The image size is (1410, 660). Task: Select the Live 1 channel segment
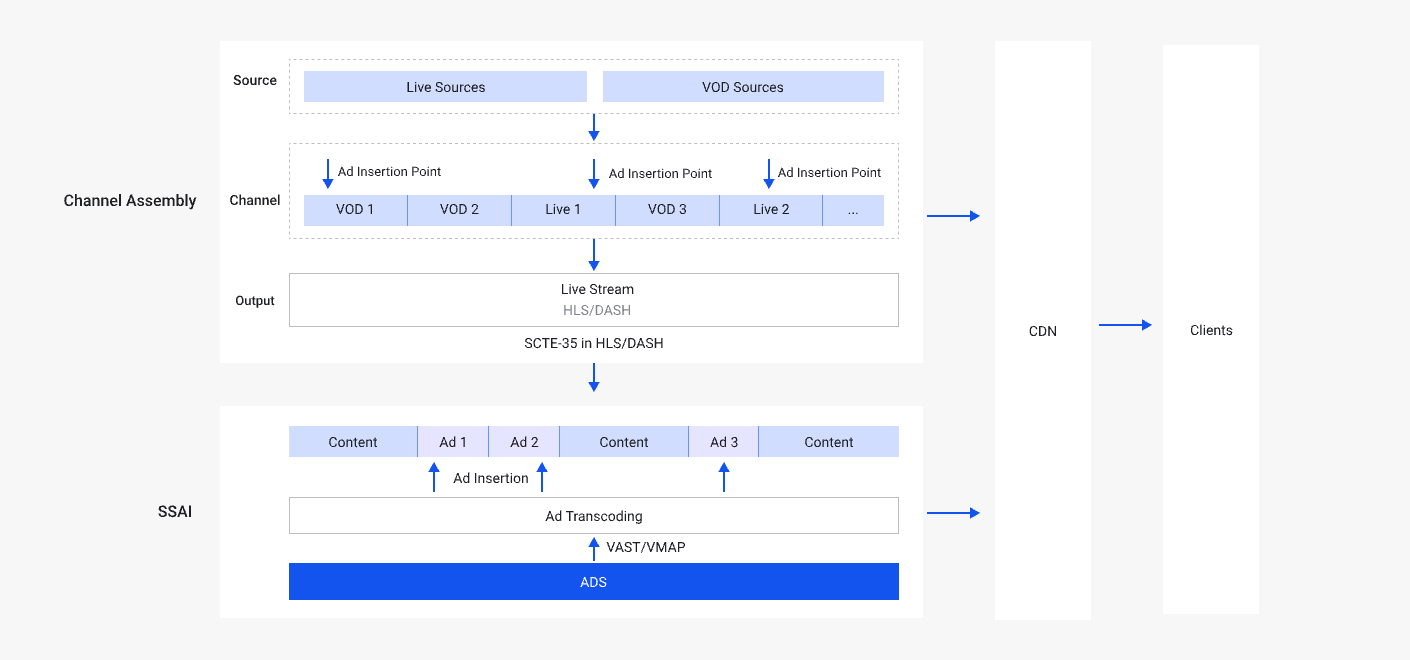pos(563,210)
